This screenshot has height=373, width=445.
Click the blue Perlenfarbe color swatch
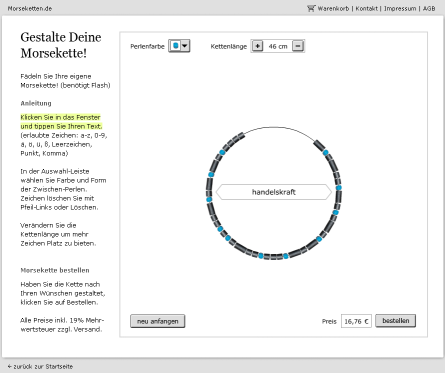(176, 46)
